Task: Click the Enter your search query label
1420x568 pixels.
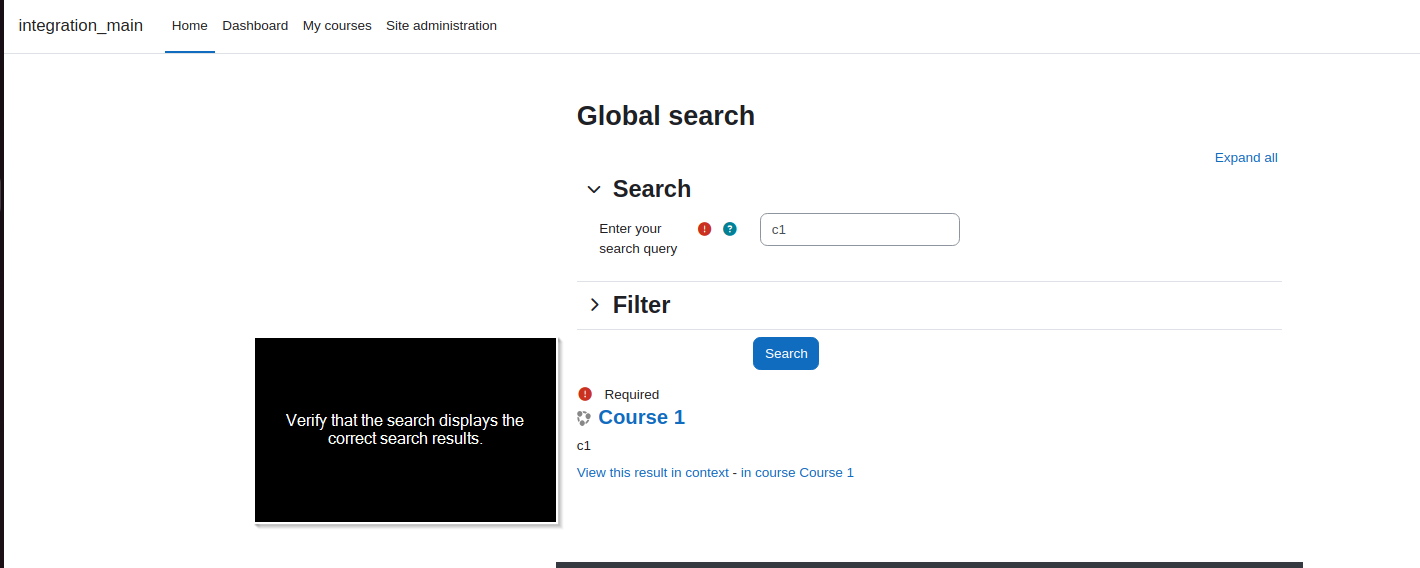Action: click(x=638, y=239)
